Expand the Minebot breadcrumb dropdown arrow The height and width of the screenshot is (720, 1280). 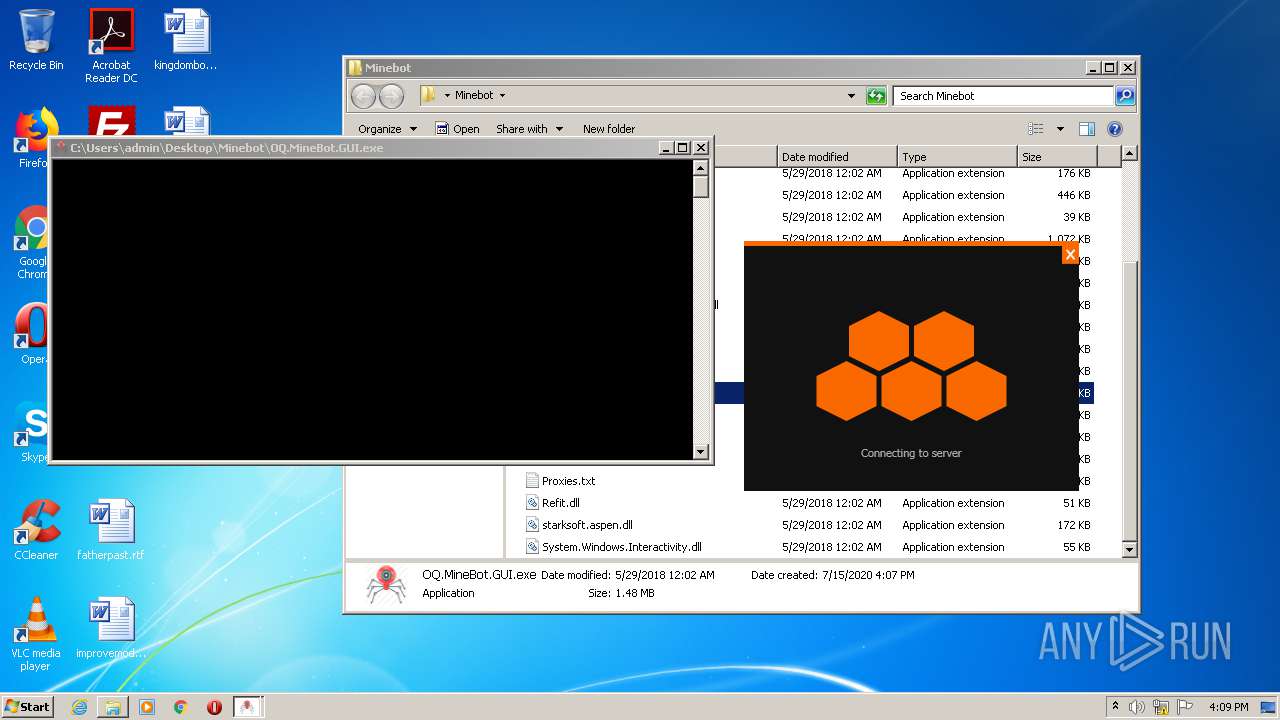click(x=502, y=96)
